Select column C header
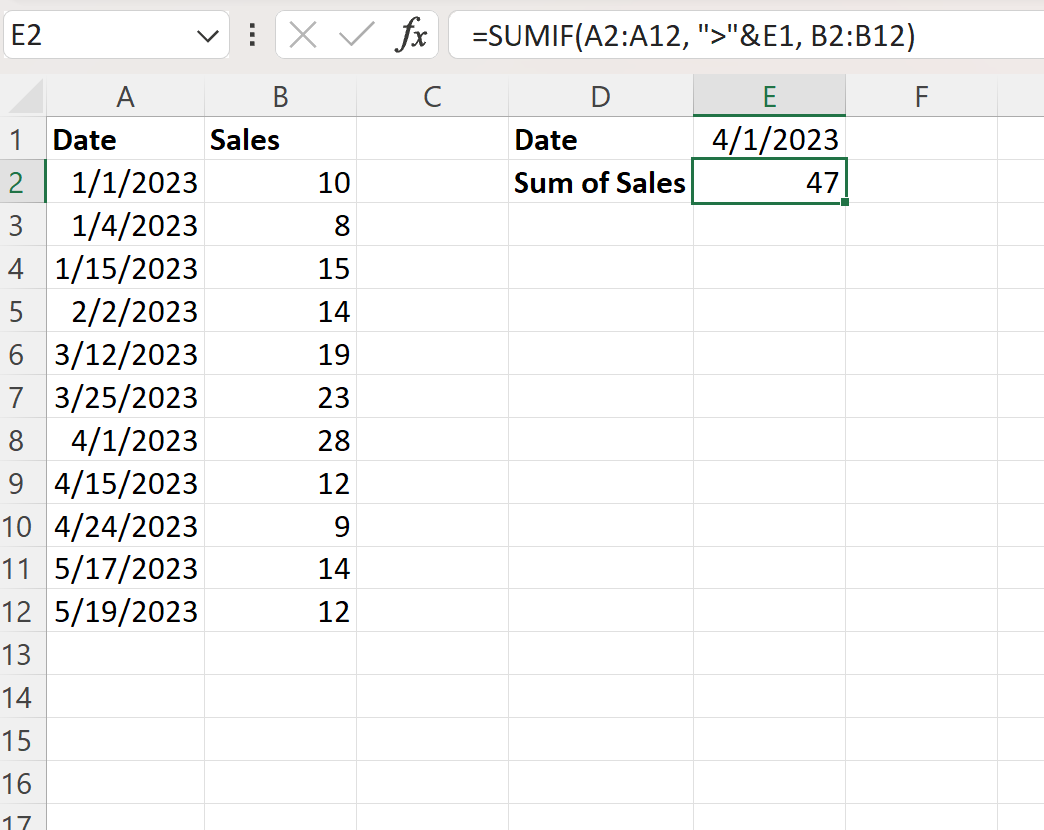Viewport: 1044px width, 830px height. (x=432, y=97)
